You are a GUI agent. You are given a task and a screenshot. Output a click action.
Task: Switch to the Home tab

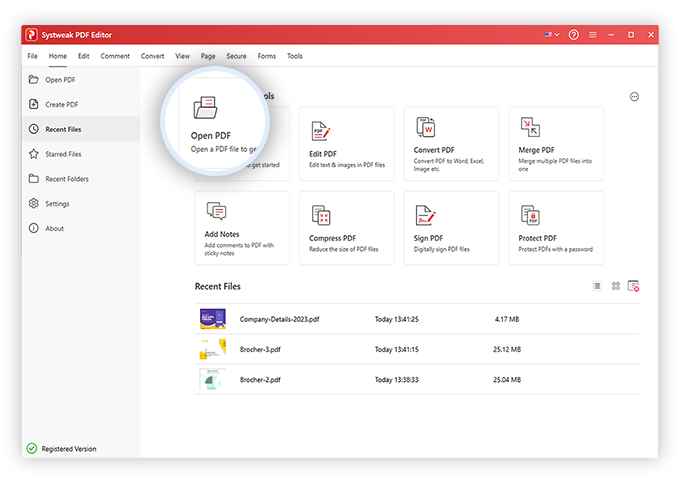[x=58, y=56]
